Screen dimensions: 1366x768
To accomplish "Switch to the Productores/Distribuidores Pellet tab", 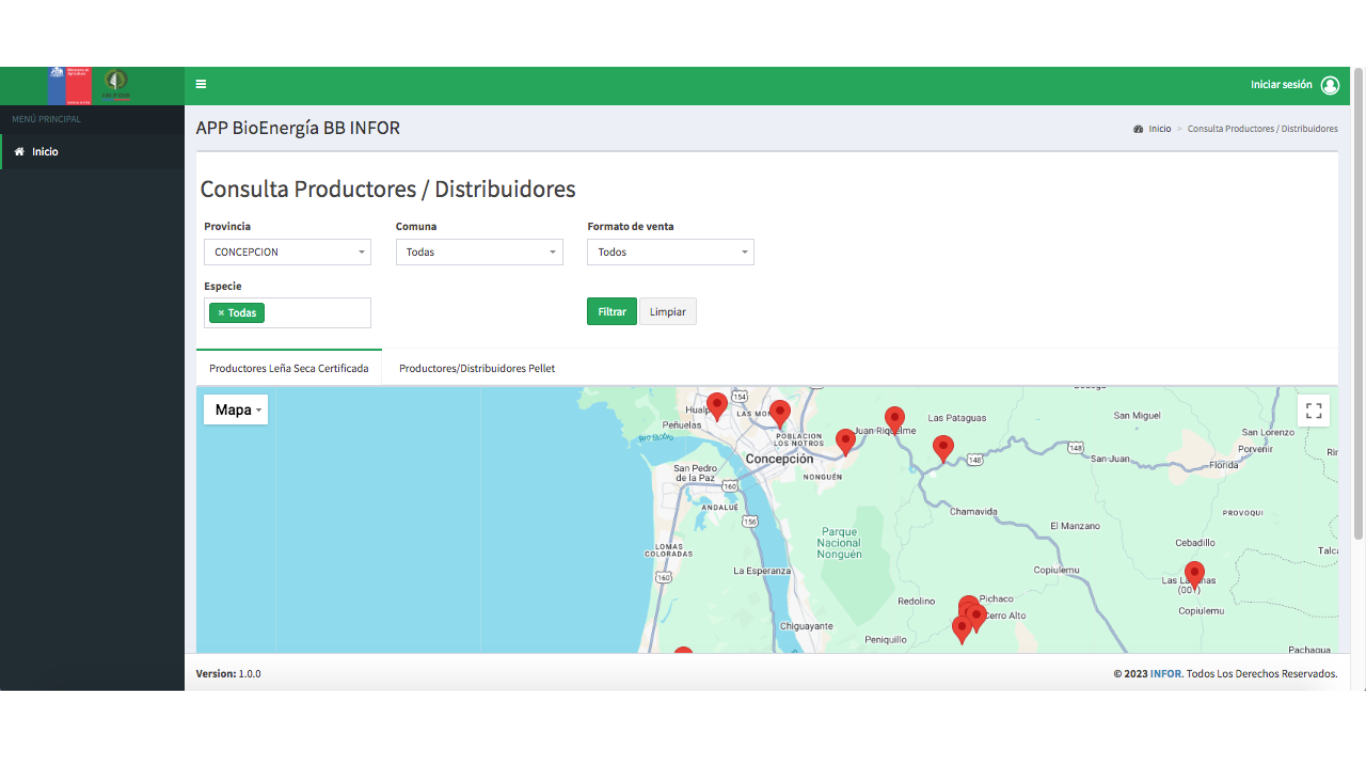I will (477, 368).
